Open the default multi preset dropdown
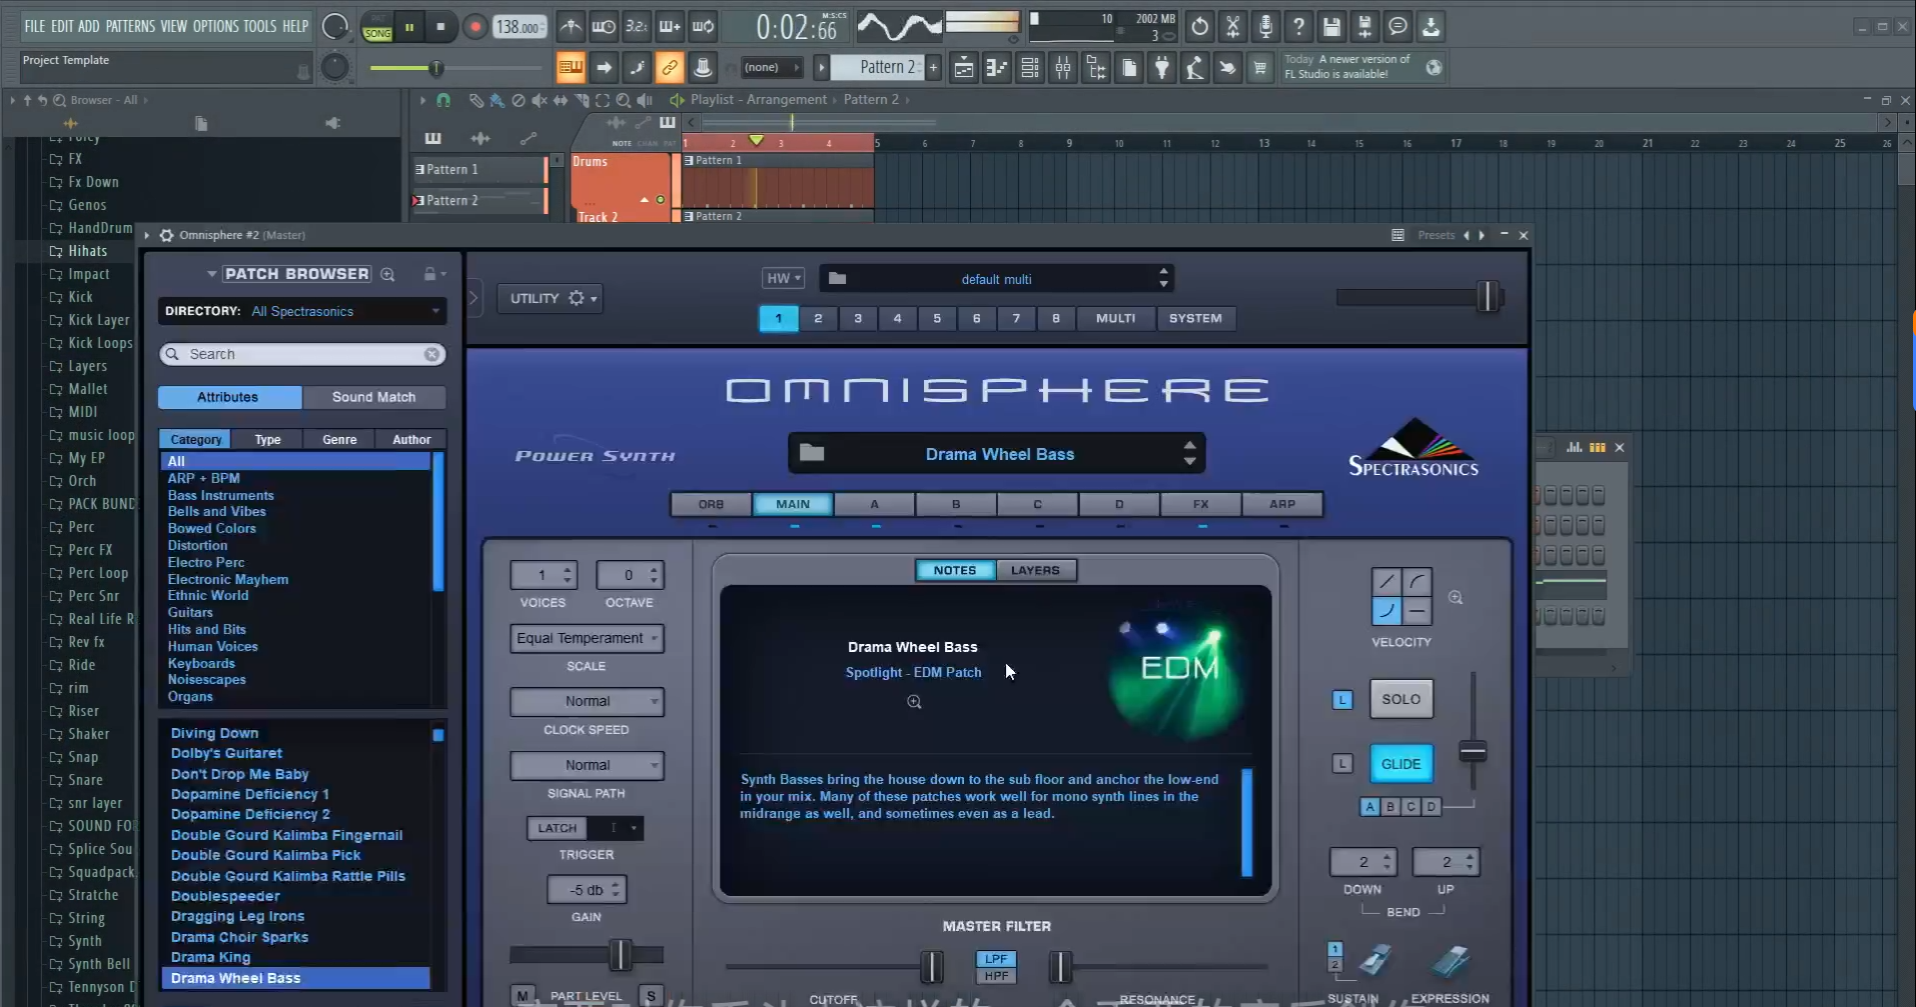Screen dimensions: 1916x1007 (997, 279)
